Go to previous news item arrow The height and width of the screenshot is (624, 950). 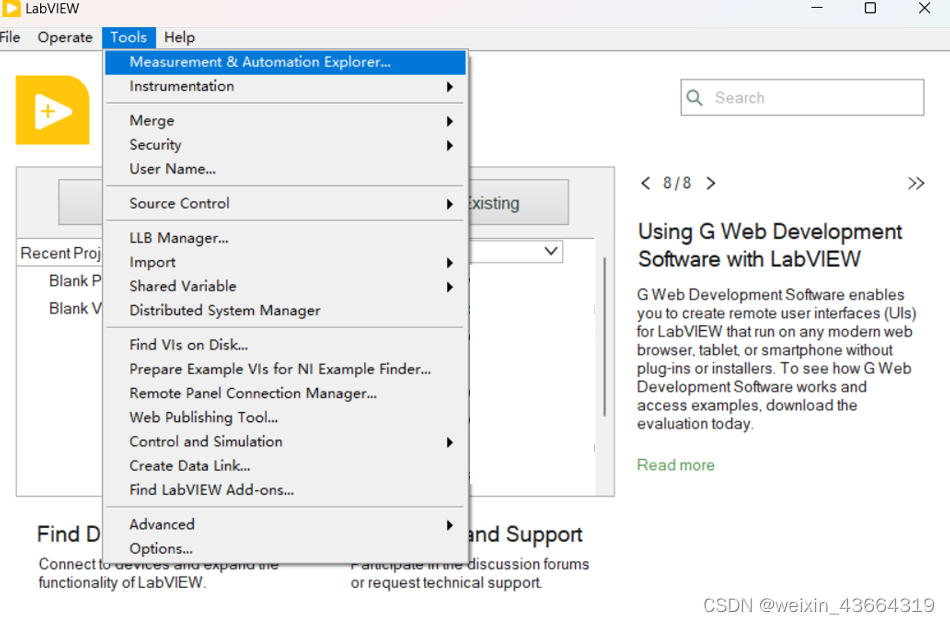[x=645, y=183]
